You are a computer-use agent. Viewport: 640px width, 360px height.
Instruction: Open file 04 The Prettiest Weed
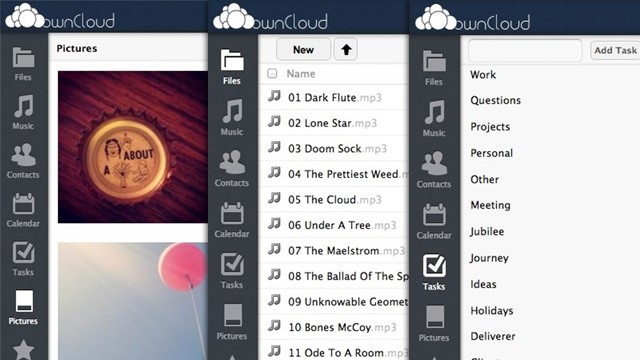click(x=348, y=174)
